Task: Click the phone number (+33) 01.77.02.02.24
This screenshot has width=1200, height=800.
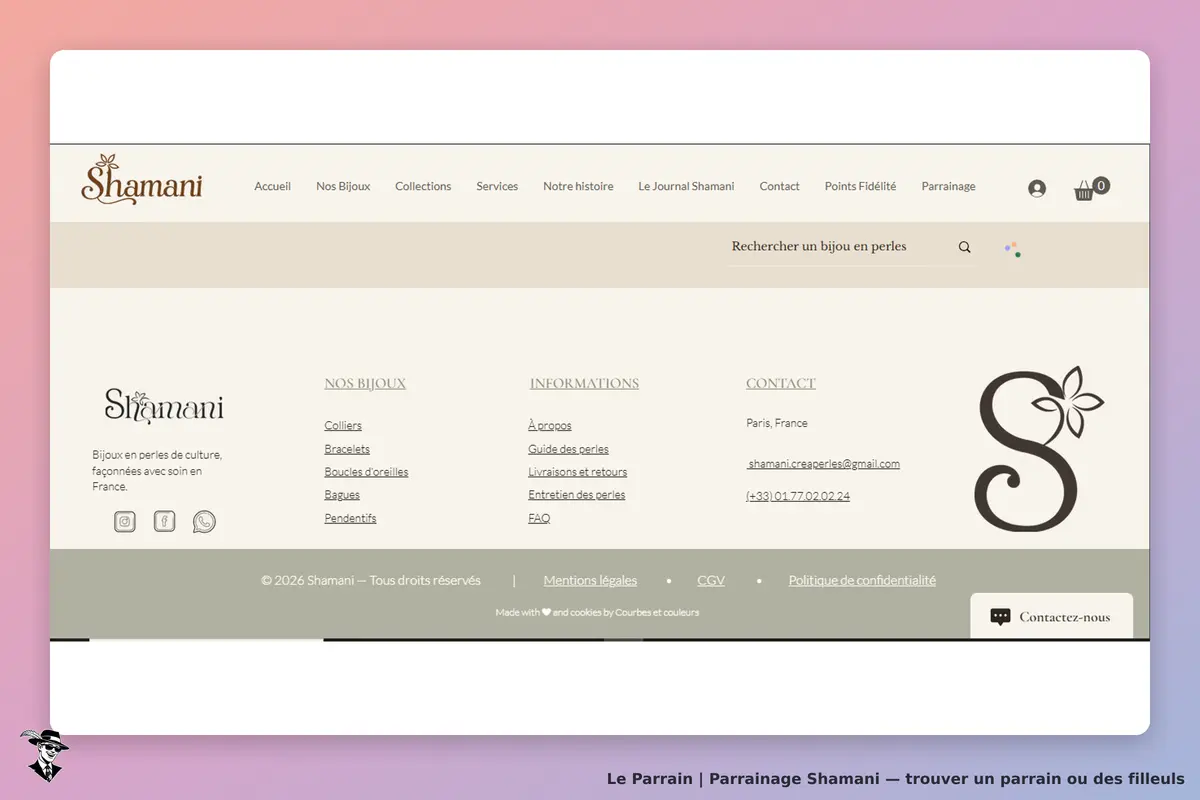Action: [798, 496]
